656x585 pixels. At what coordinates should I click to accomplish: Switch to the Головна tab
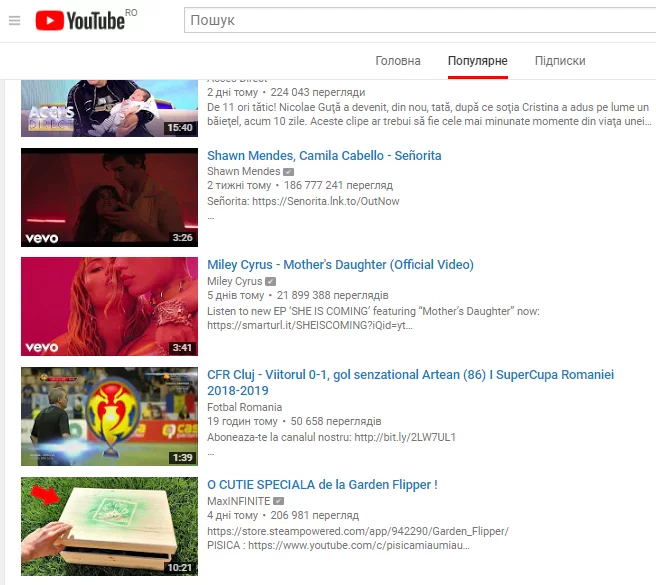(398, 61)
